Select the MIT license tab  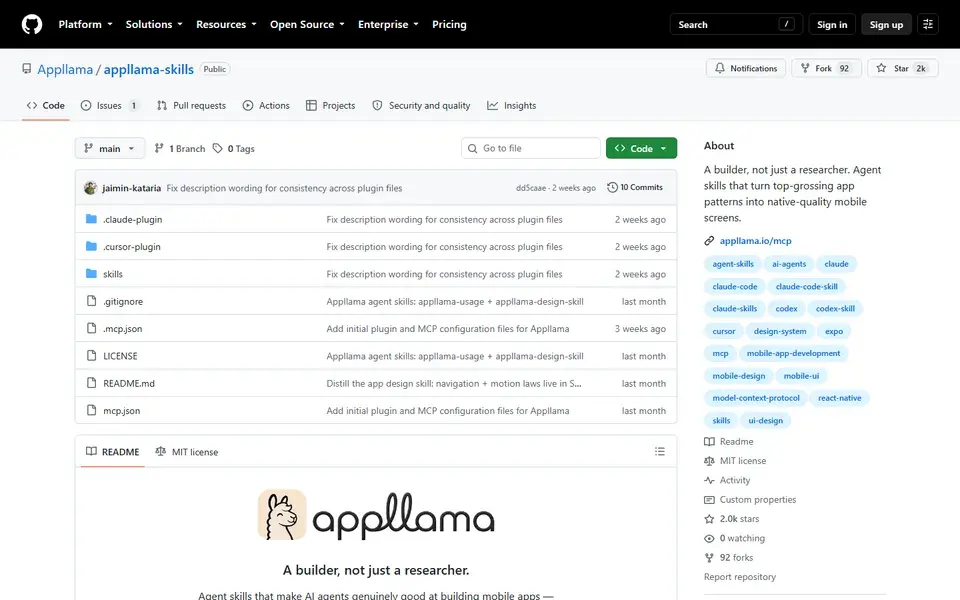click(x=187, y=452)
